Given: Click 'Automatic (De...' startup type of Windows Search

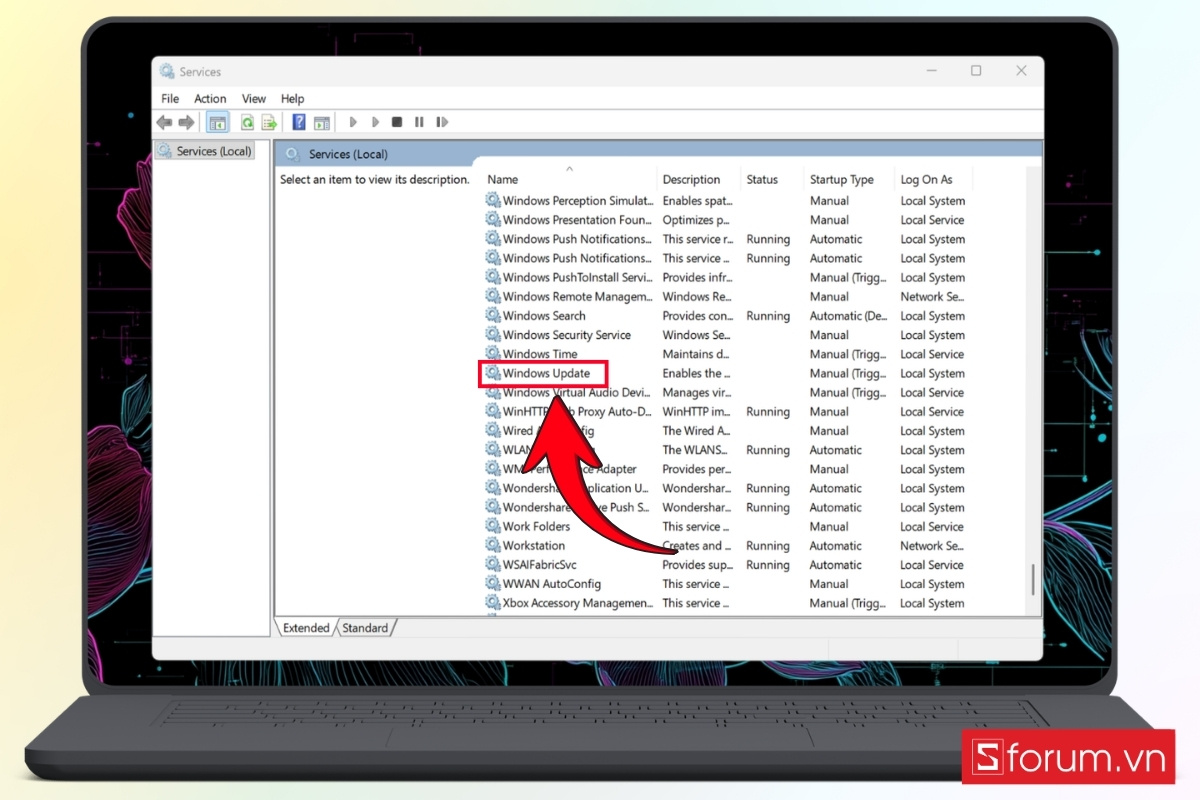Looking at the screenshot, I should click(848, 316).
